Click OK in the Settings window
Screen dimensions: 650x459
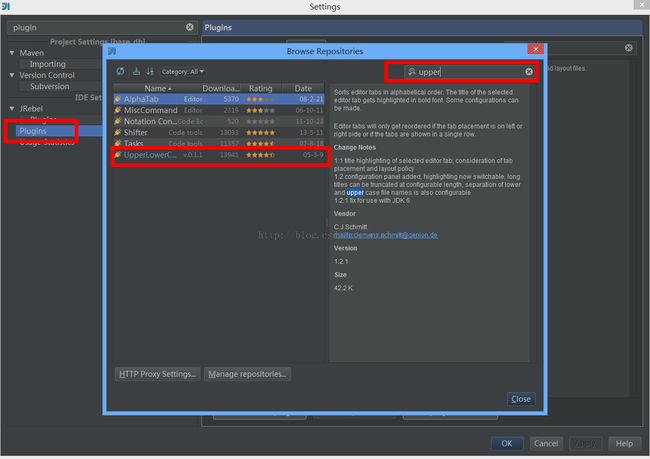pyautogui.click(x=507, y=444)
